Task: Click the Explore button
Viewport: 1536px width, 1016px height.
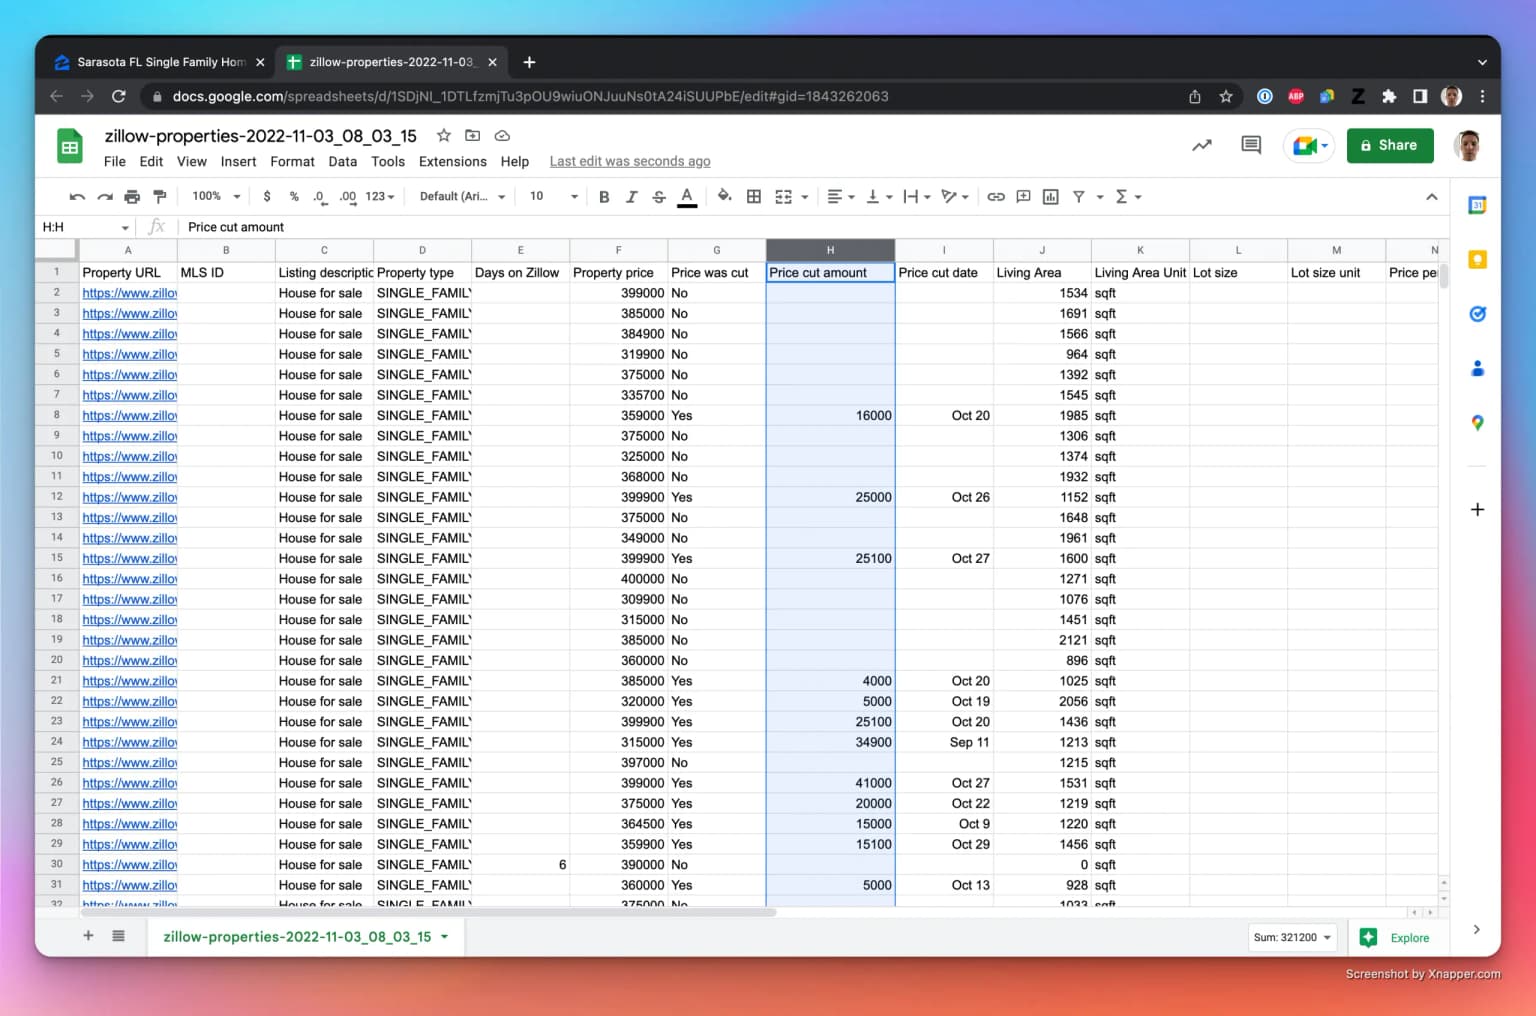Action: pyautogui.click(x=1396, y=938)
